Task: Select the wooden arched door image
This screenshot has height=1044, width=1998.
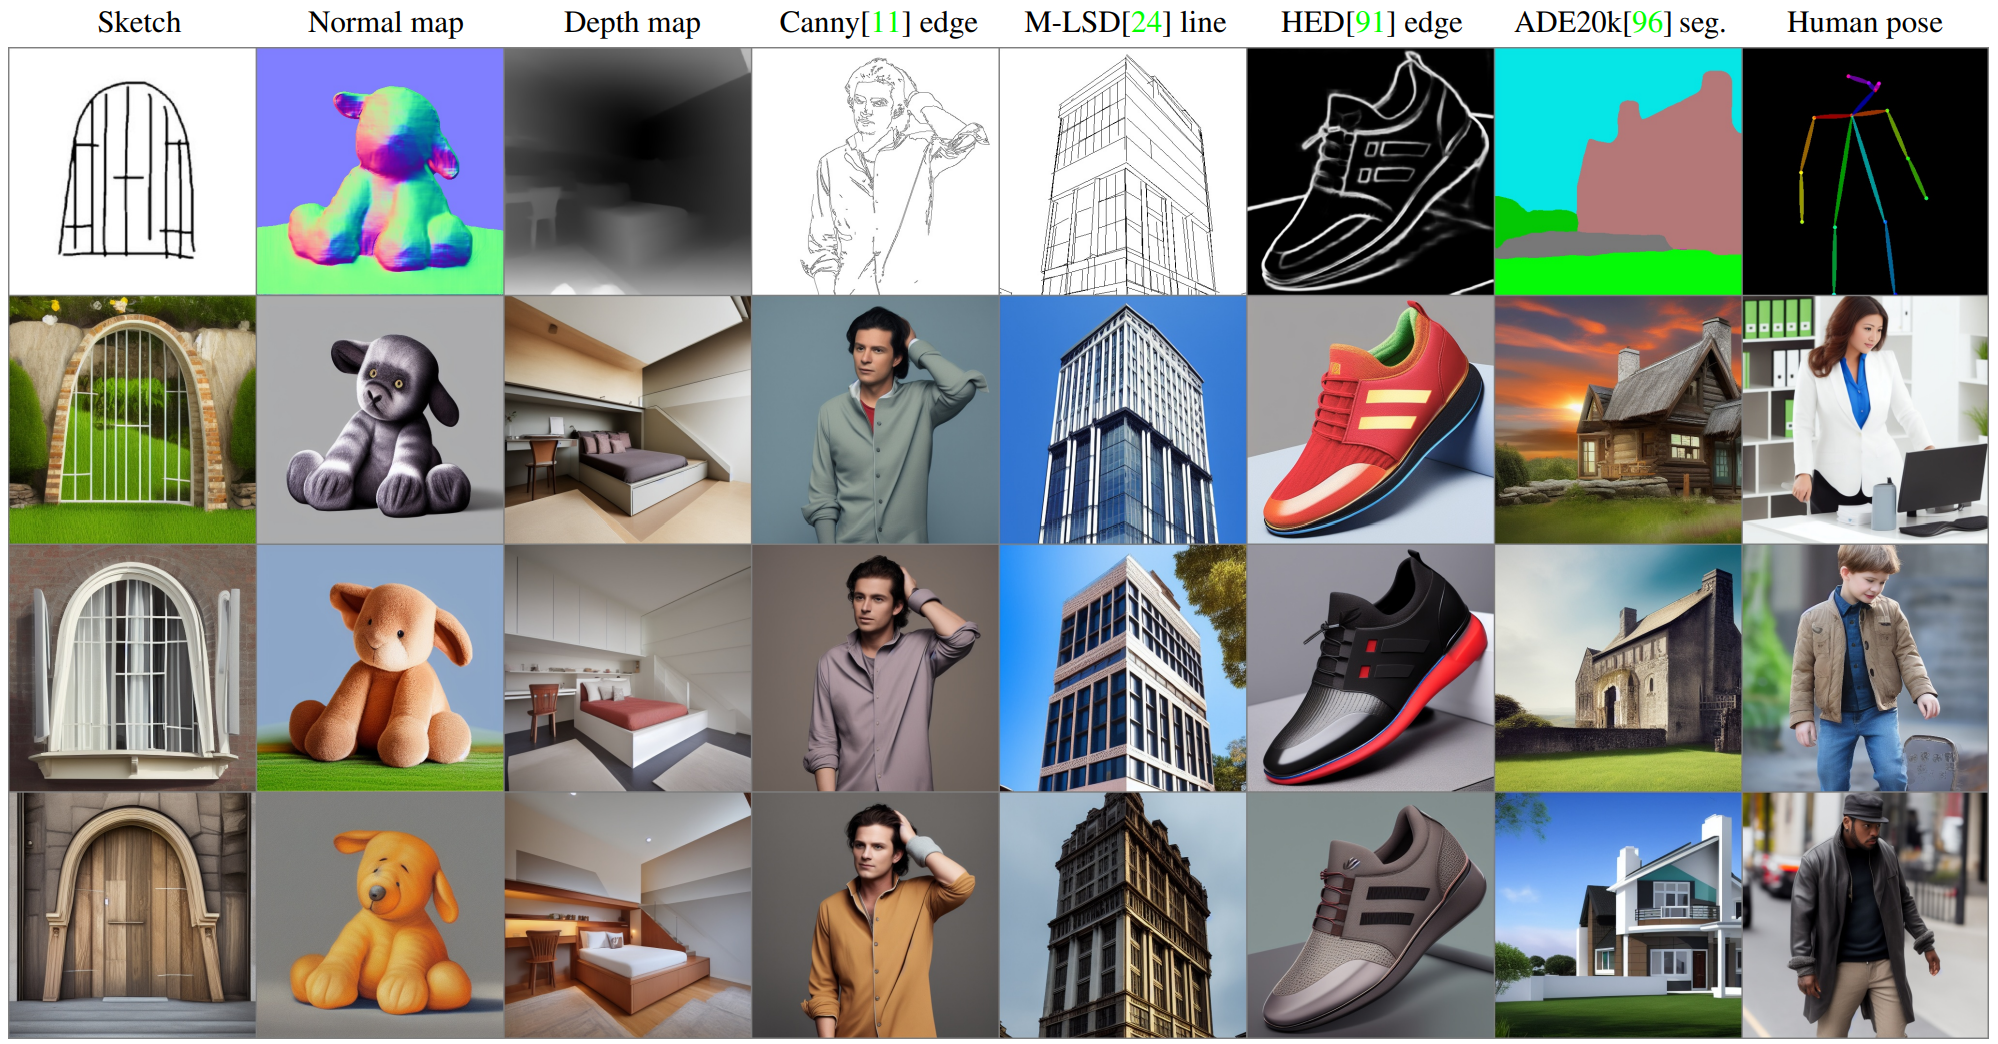Action: pyautogui.click(x=133, y=915)
